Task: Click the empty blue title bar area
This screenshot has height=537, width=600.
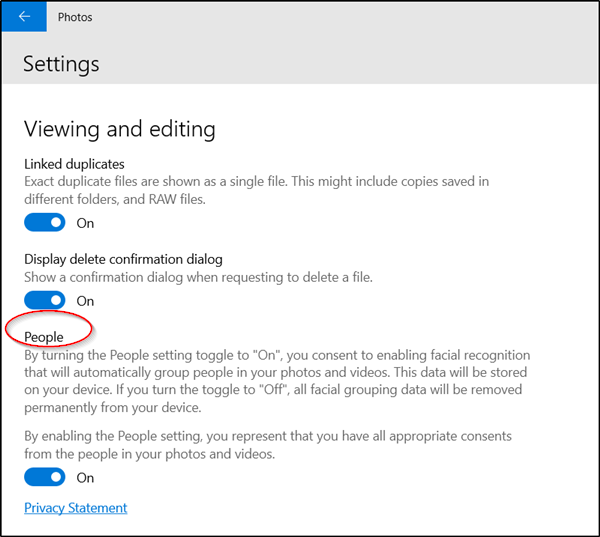Action: pyautogui.click(x=350, y=17)
